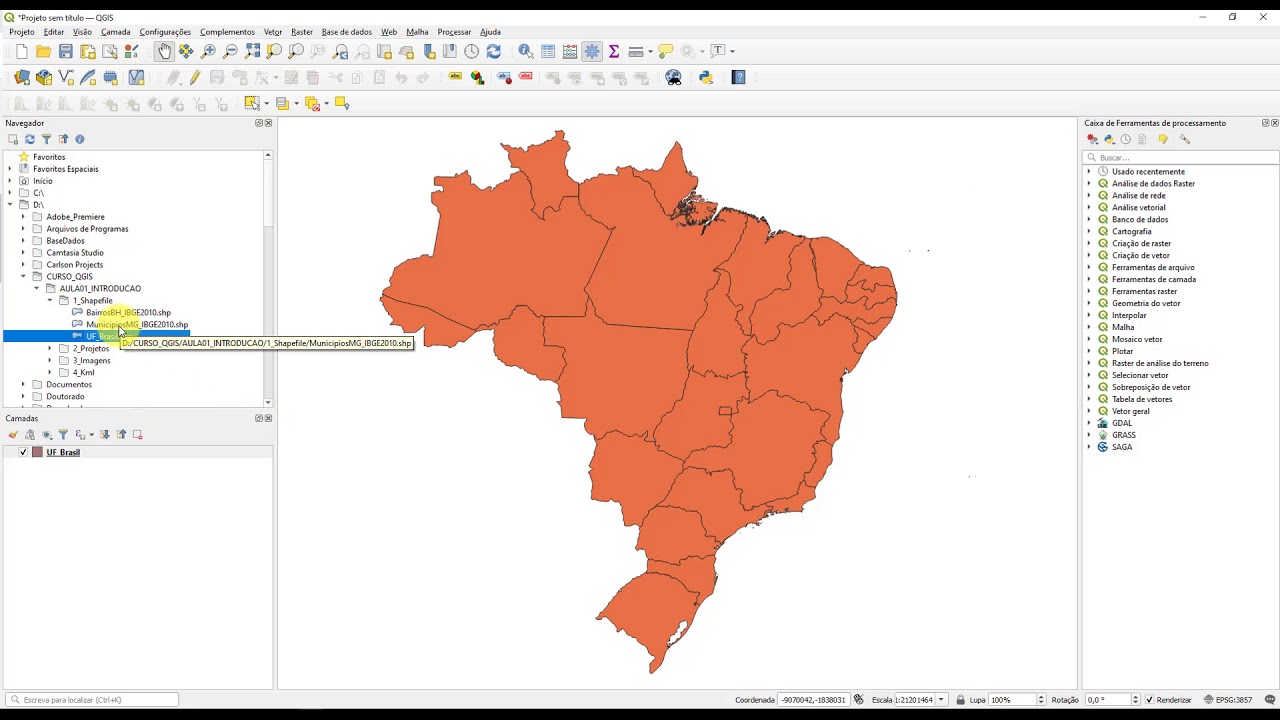Click the New Shapefile Layer icon
This screenshot has width=1280, height=720.
point(66,77)
